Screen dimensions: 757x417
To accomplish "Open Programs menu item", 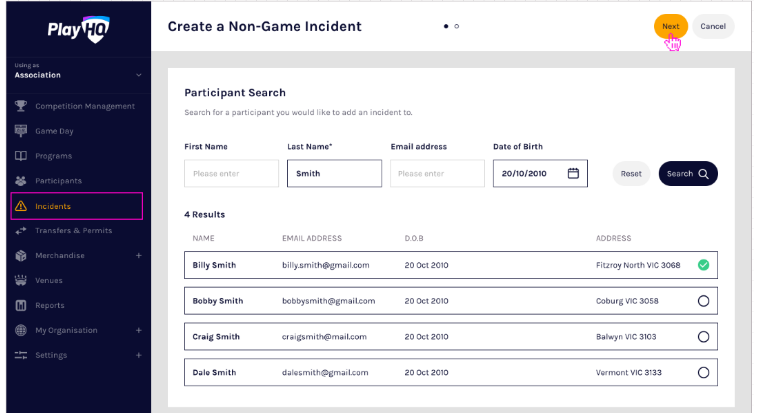I will point(54,156).
